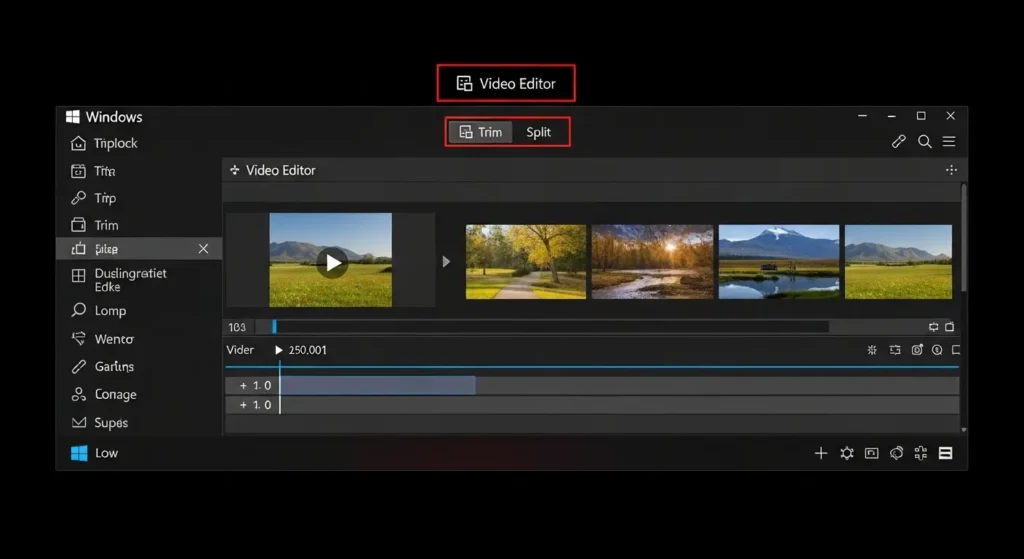Close the highlighted Sitee sidebar item
1024x559 pixels.
[x=204, y=249]
